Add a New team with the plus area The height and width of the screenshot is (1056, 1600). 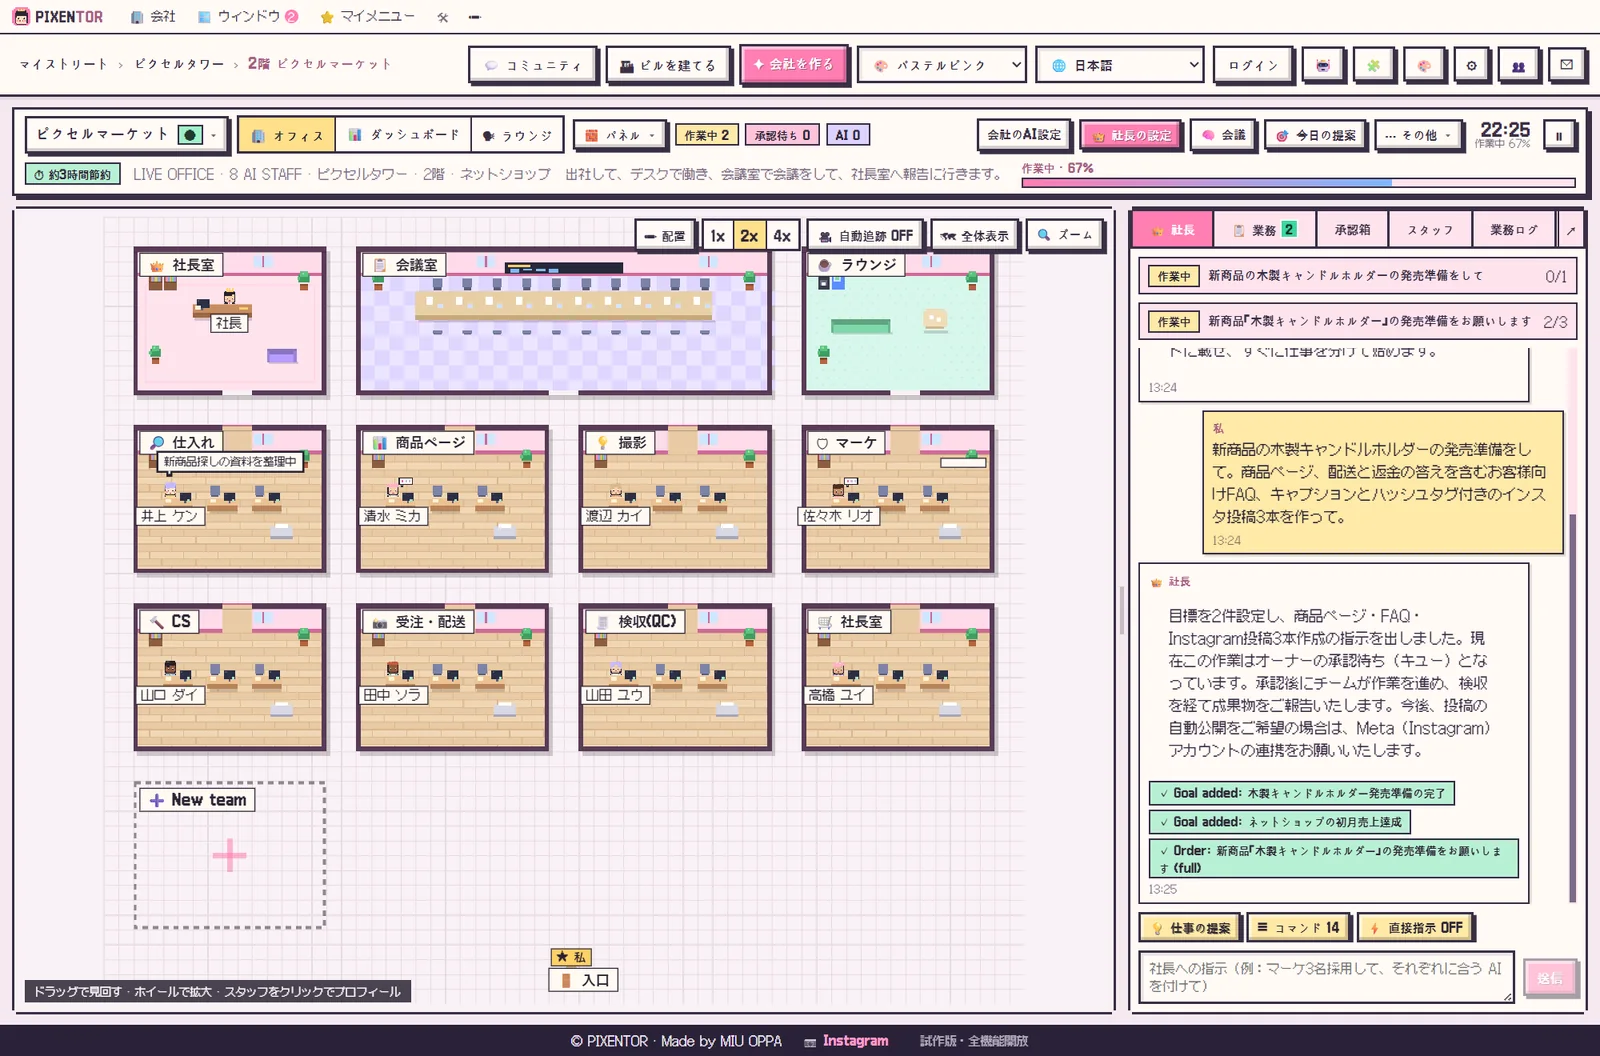click(230, 855)
